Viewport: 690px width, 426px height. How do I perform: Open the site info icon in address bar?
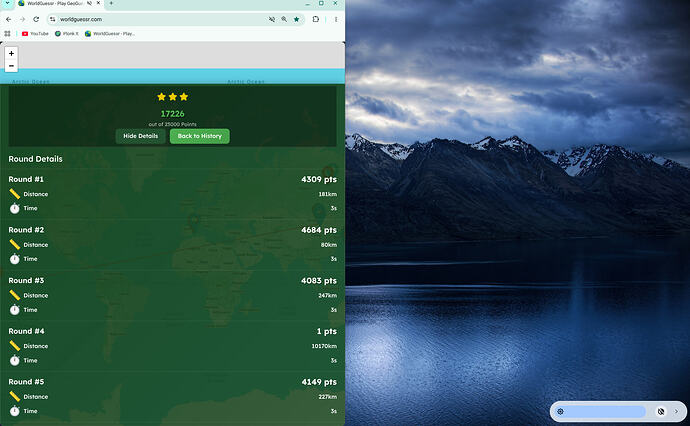[52, 19]
